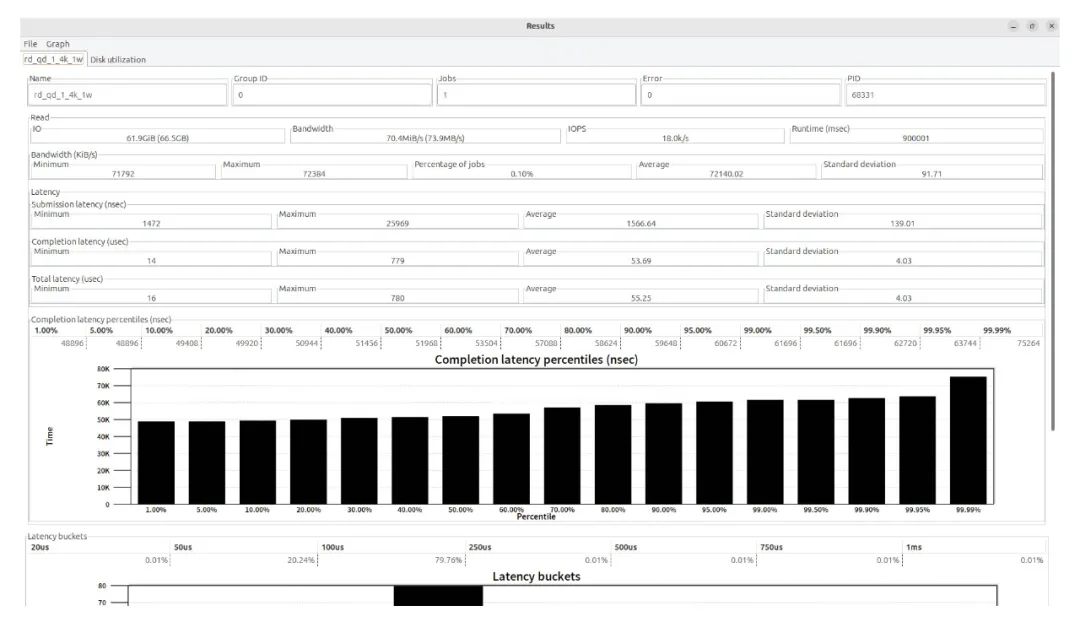Click the Bandwidth Maximum value 72384
1080x633 pixels.
pyautogui.click(x=314, y=174)
